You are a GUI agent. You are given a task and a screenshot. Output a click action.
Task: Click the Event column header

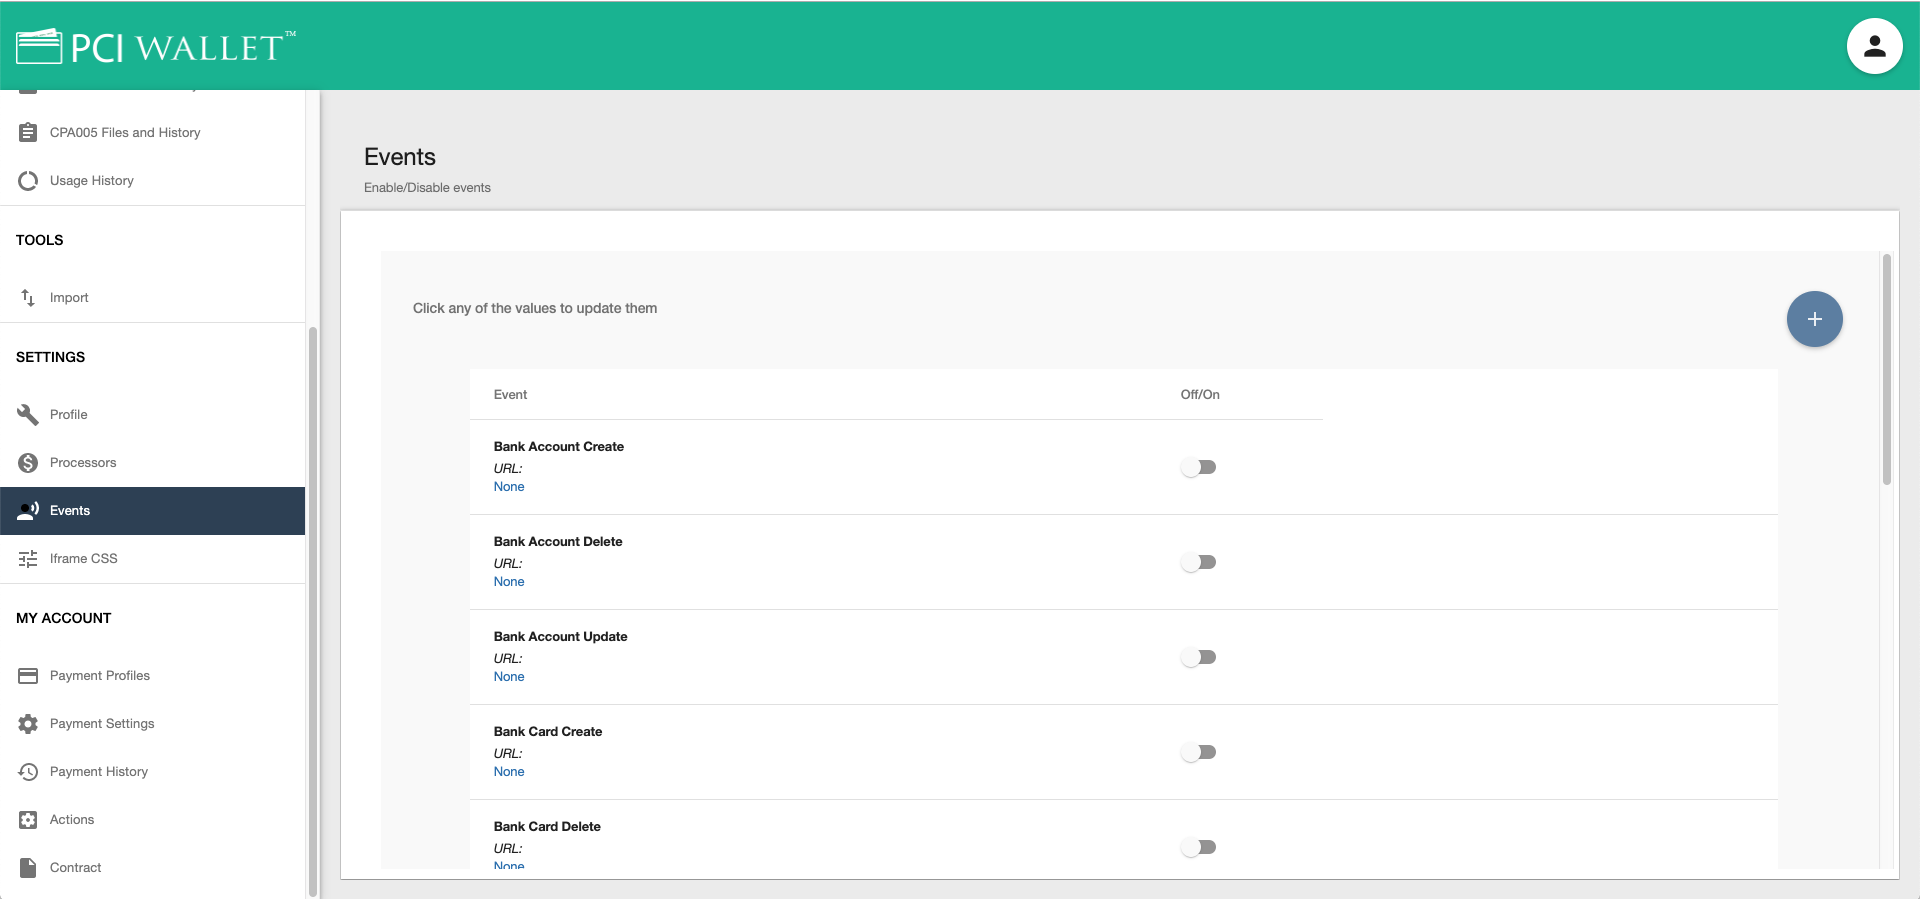(x=510, y=394)
